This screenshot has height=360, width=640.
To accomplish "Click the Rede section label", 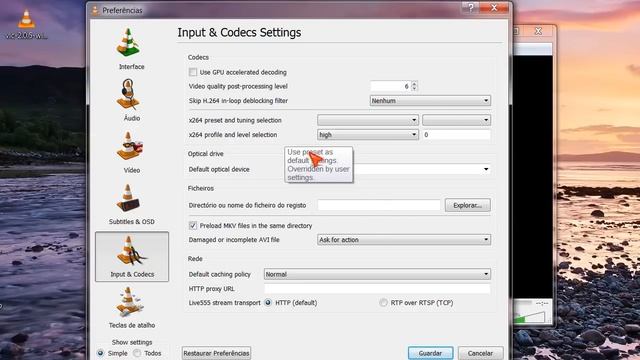I will click(x=195, y=259).
